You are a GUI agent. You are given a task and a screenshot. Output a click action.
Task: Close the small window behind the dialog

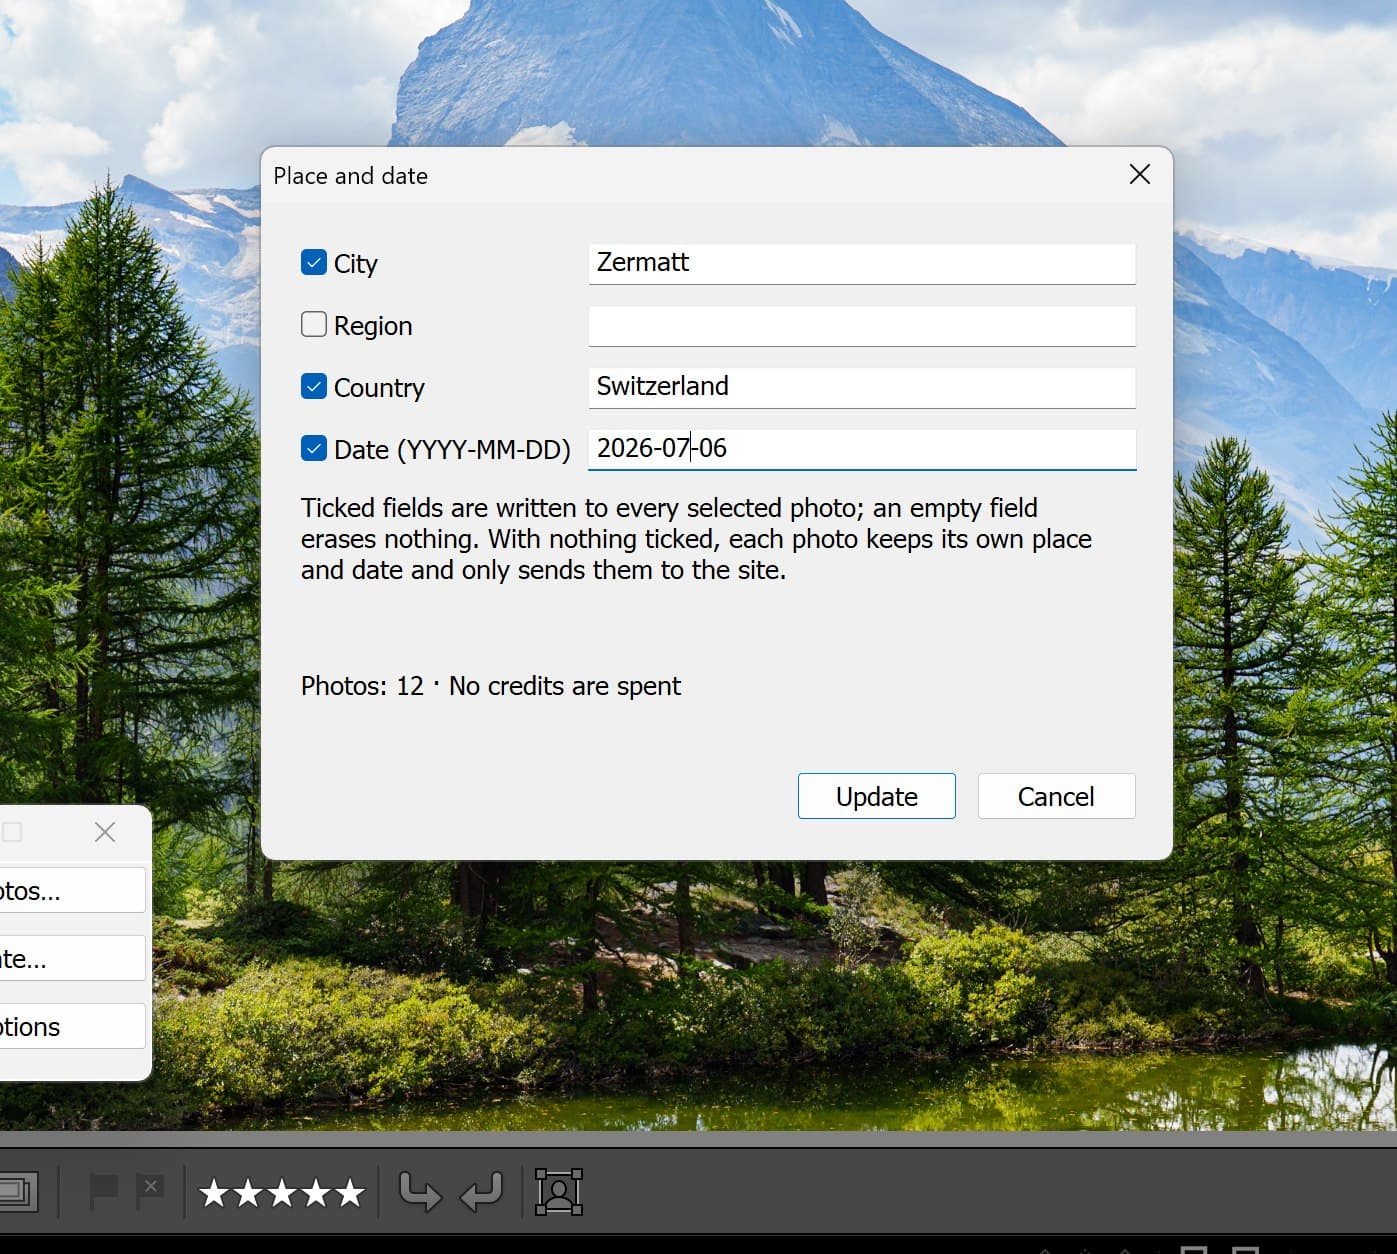point(105,832)
